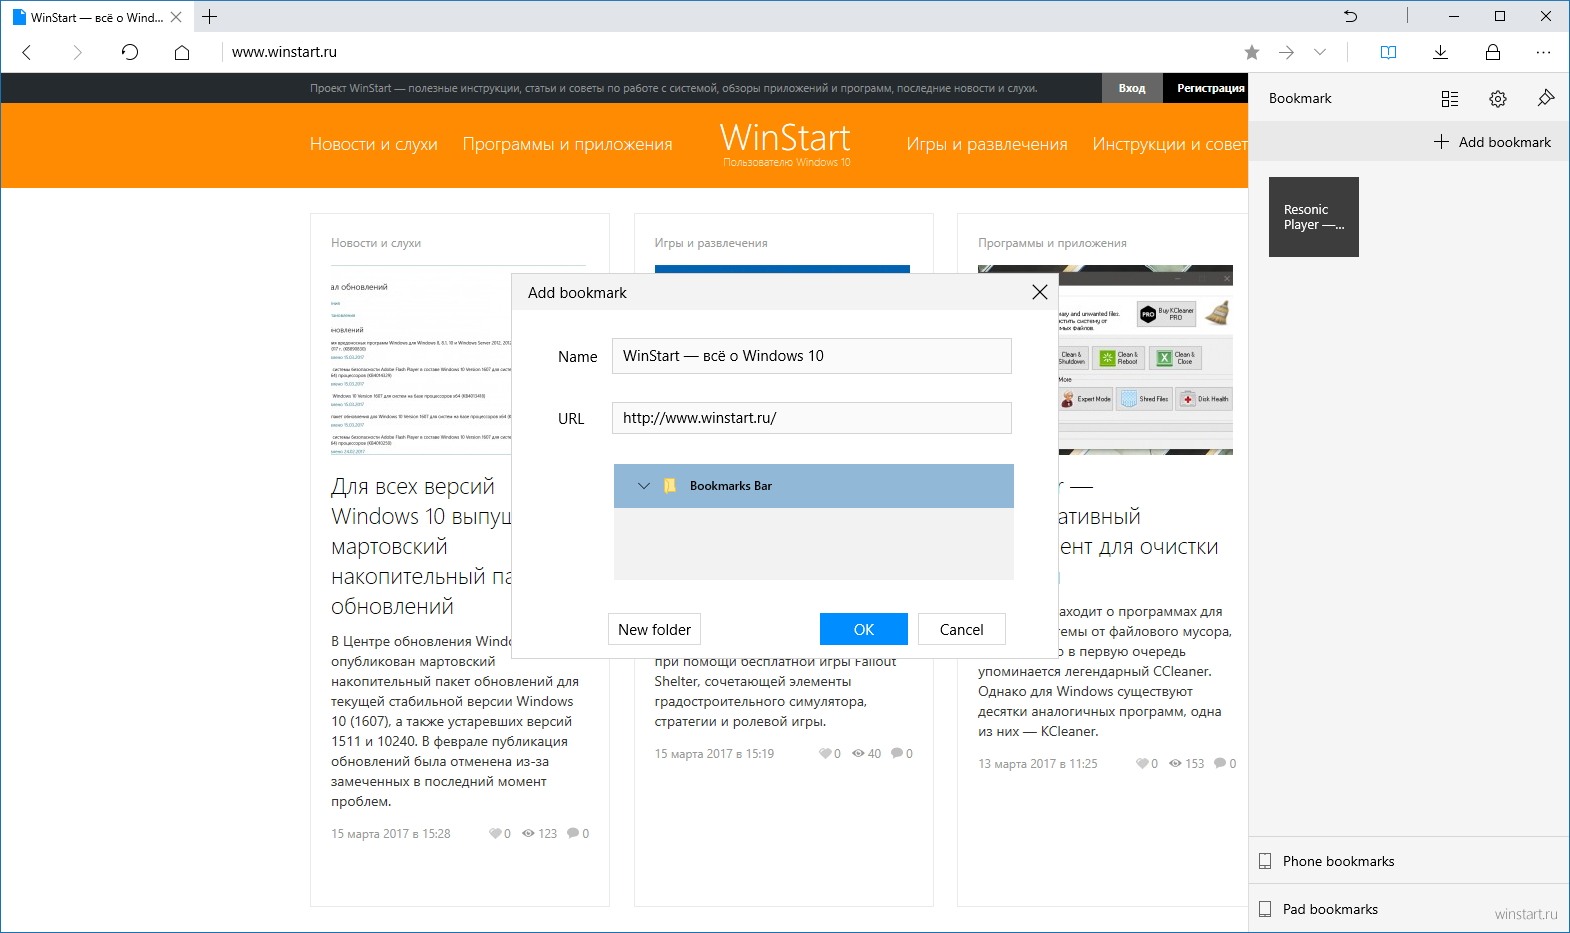Viewport: 1570px width, 933px height.
Task: Click the undo arrow in title bar
Action: coord(1350,16)
